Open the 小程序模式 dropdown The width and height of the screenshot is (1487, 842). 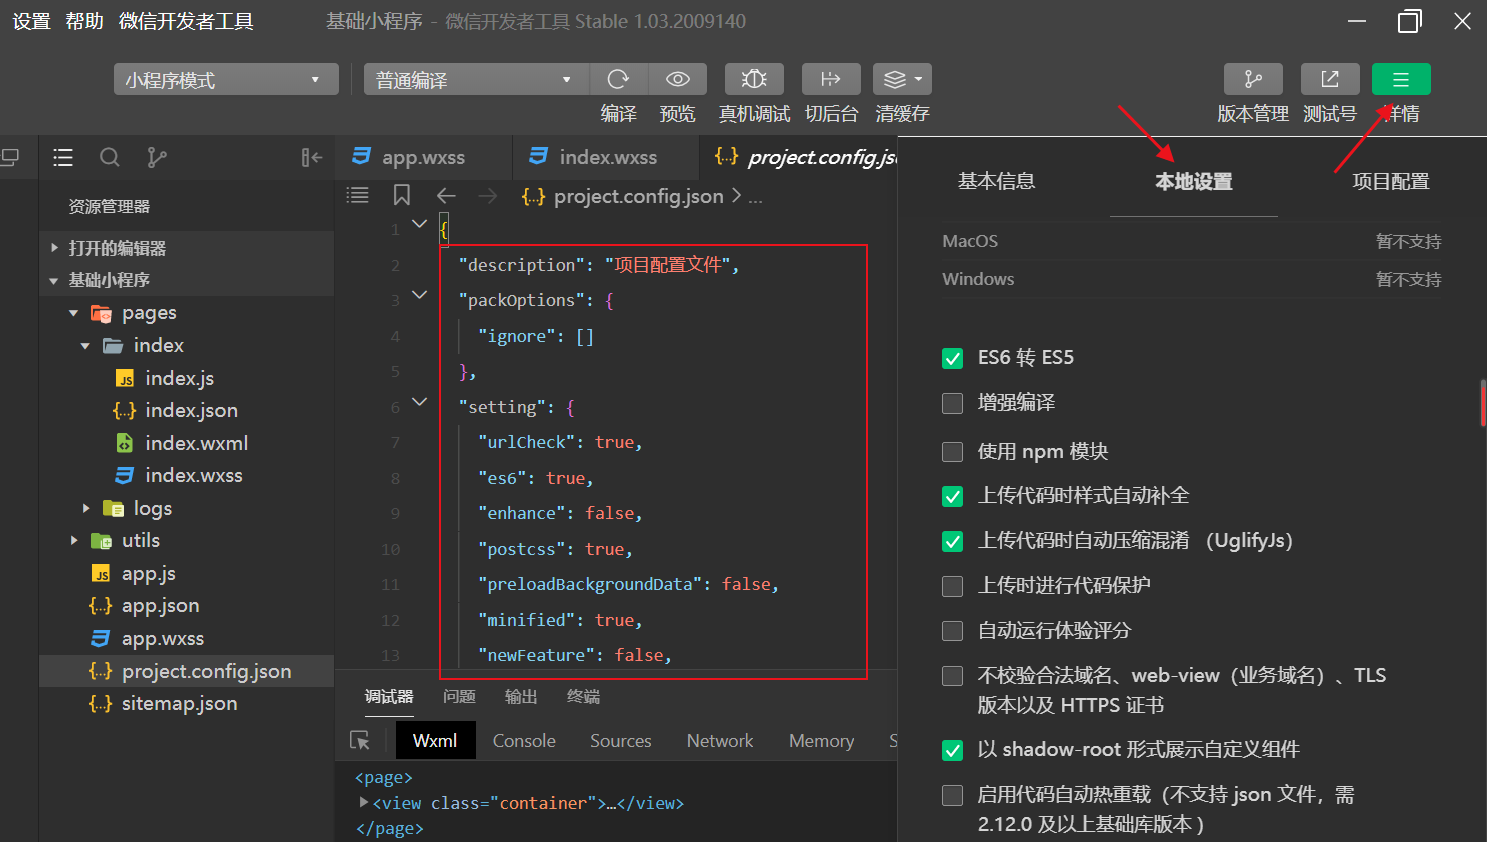coord(226,80)
